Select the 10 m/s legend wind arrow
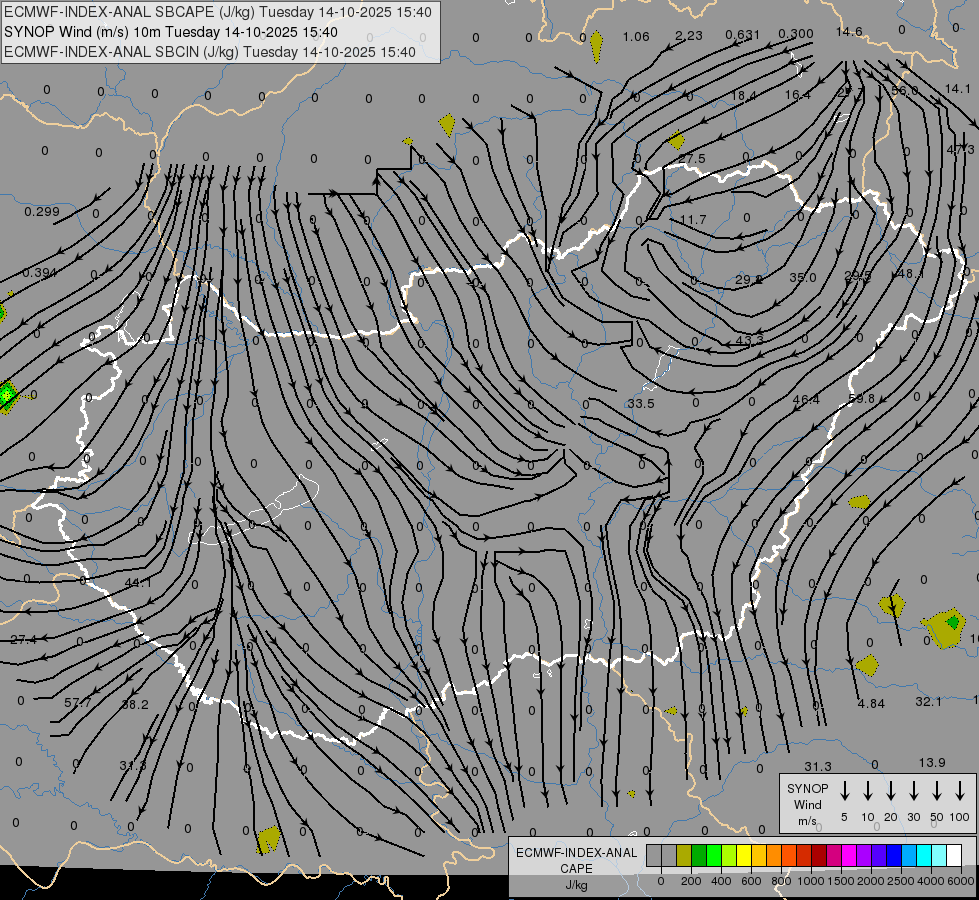 tap(867, 791)
